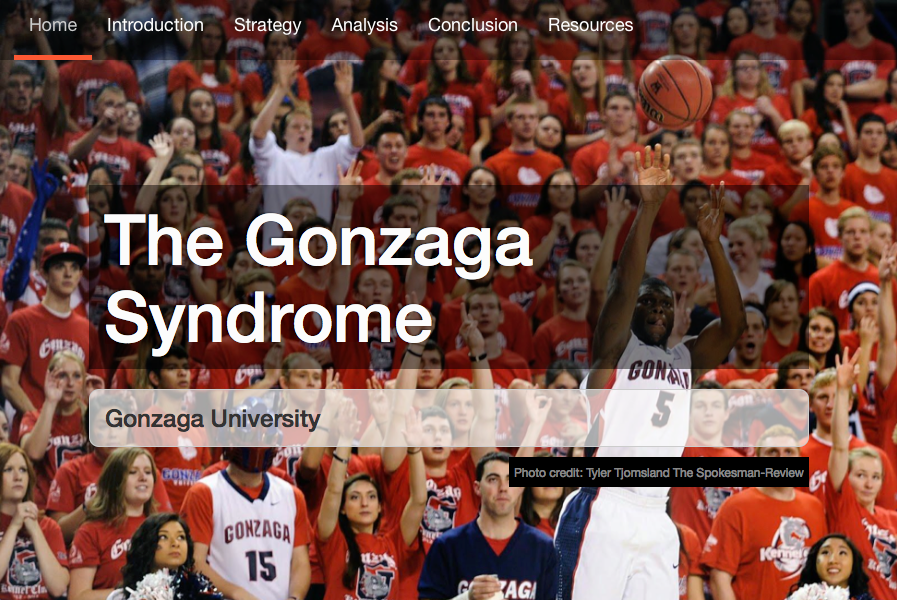Click the word Syndrome in the title
Screen dimensions: 897x600
[x=268, y=319]
